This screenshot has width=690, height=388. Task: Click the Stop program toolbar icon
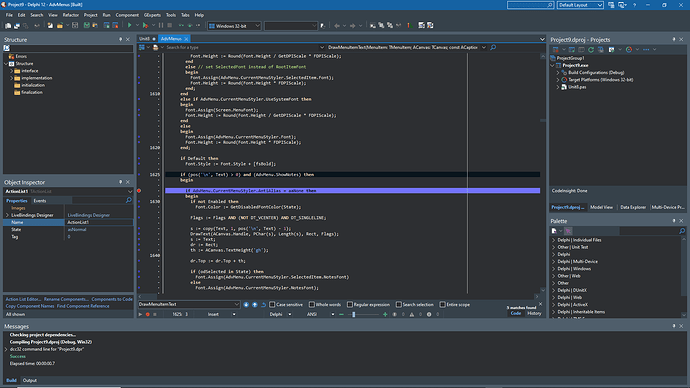coord(169,26)
